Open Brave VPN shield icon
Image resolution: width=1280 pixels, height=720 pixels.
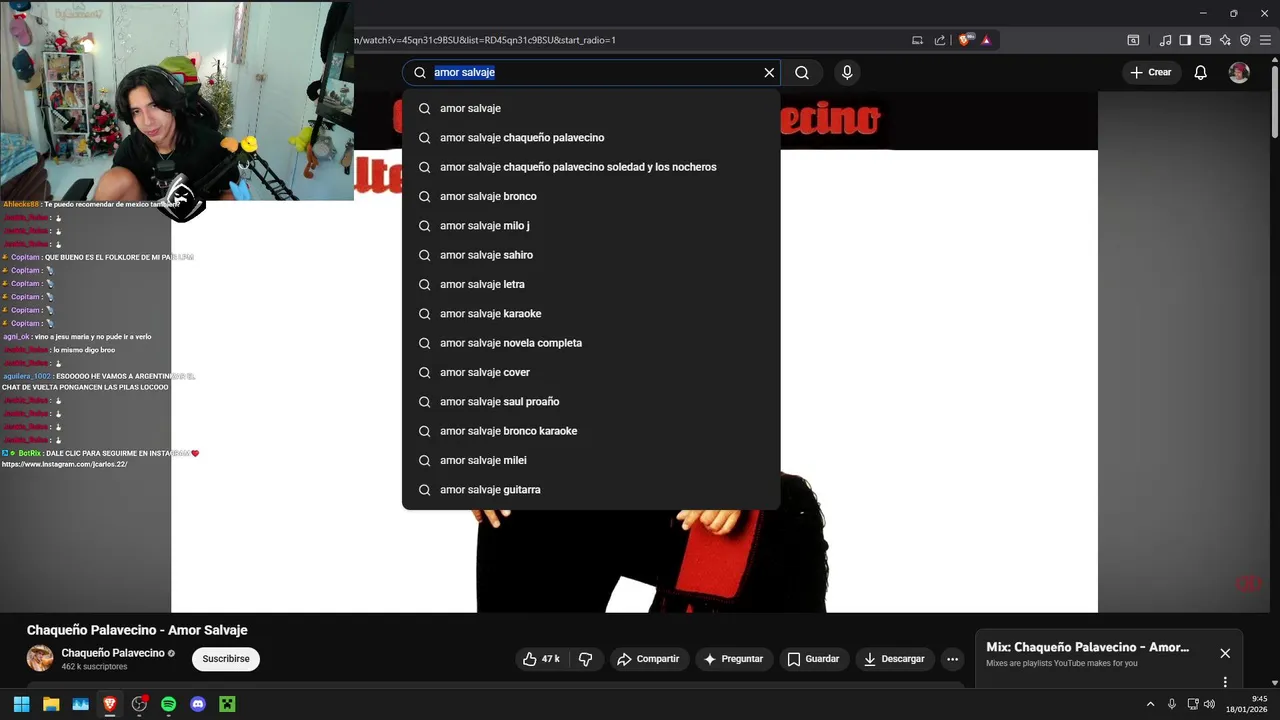1245,40
